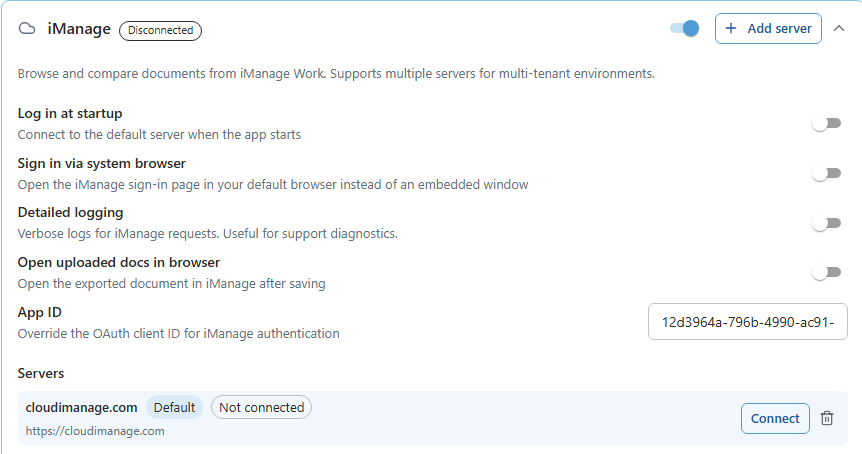Click Open uploaded docs in browser label
This screenshot has height=454, width=862.
[x=119, y=262]
